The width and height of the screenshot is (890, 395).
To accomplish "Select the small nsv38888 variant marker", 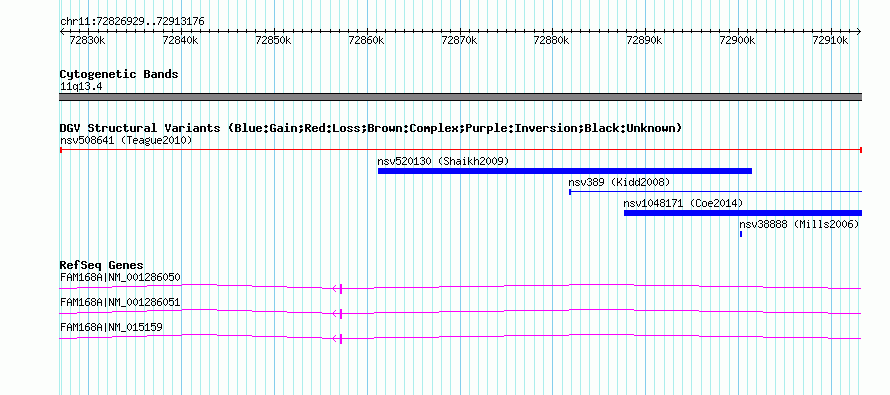I will click(x=741, y=234).
